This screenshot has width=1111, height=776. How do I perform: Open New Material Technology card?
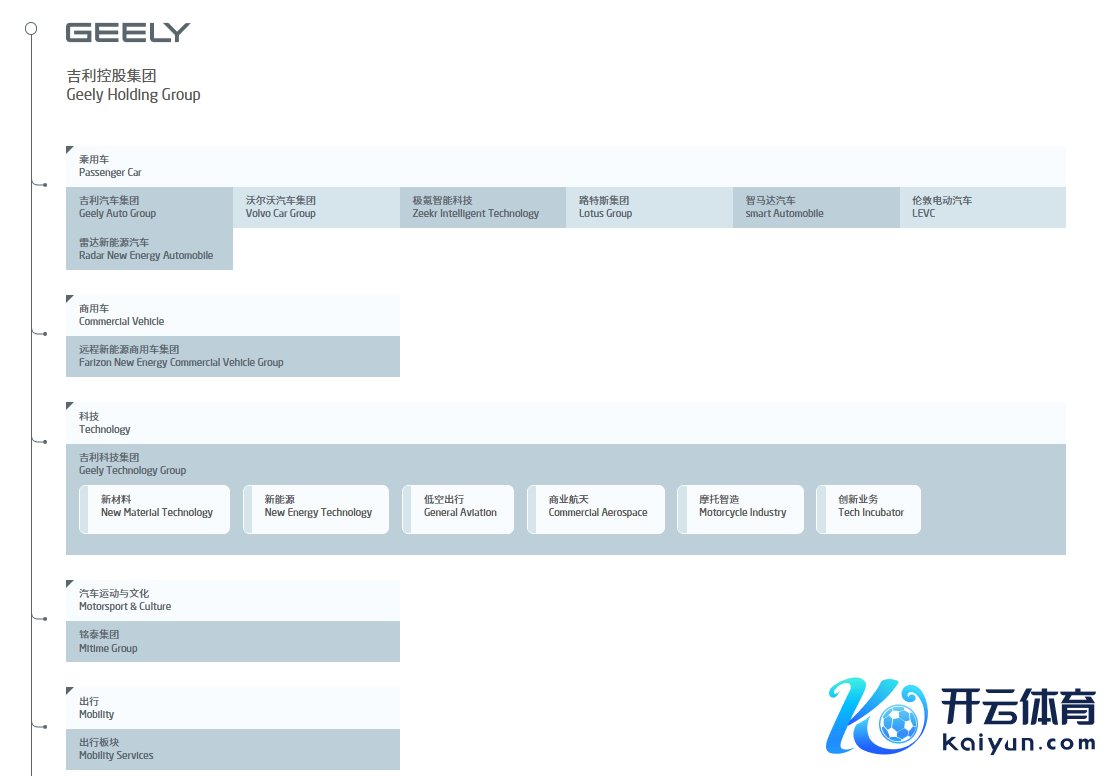(154, 510)
